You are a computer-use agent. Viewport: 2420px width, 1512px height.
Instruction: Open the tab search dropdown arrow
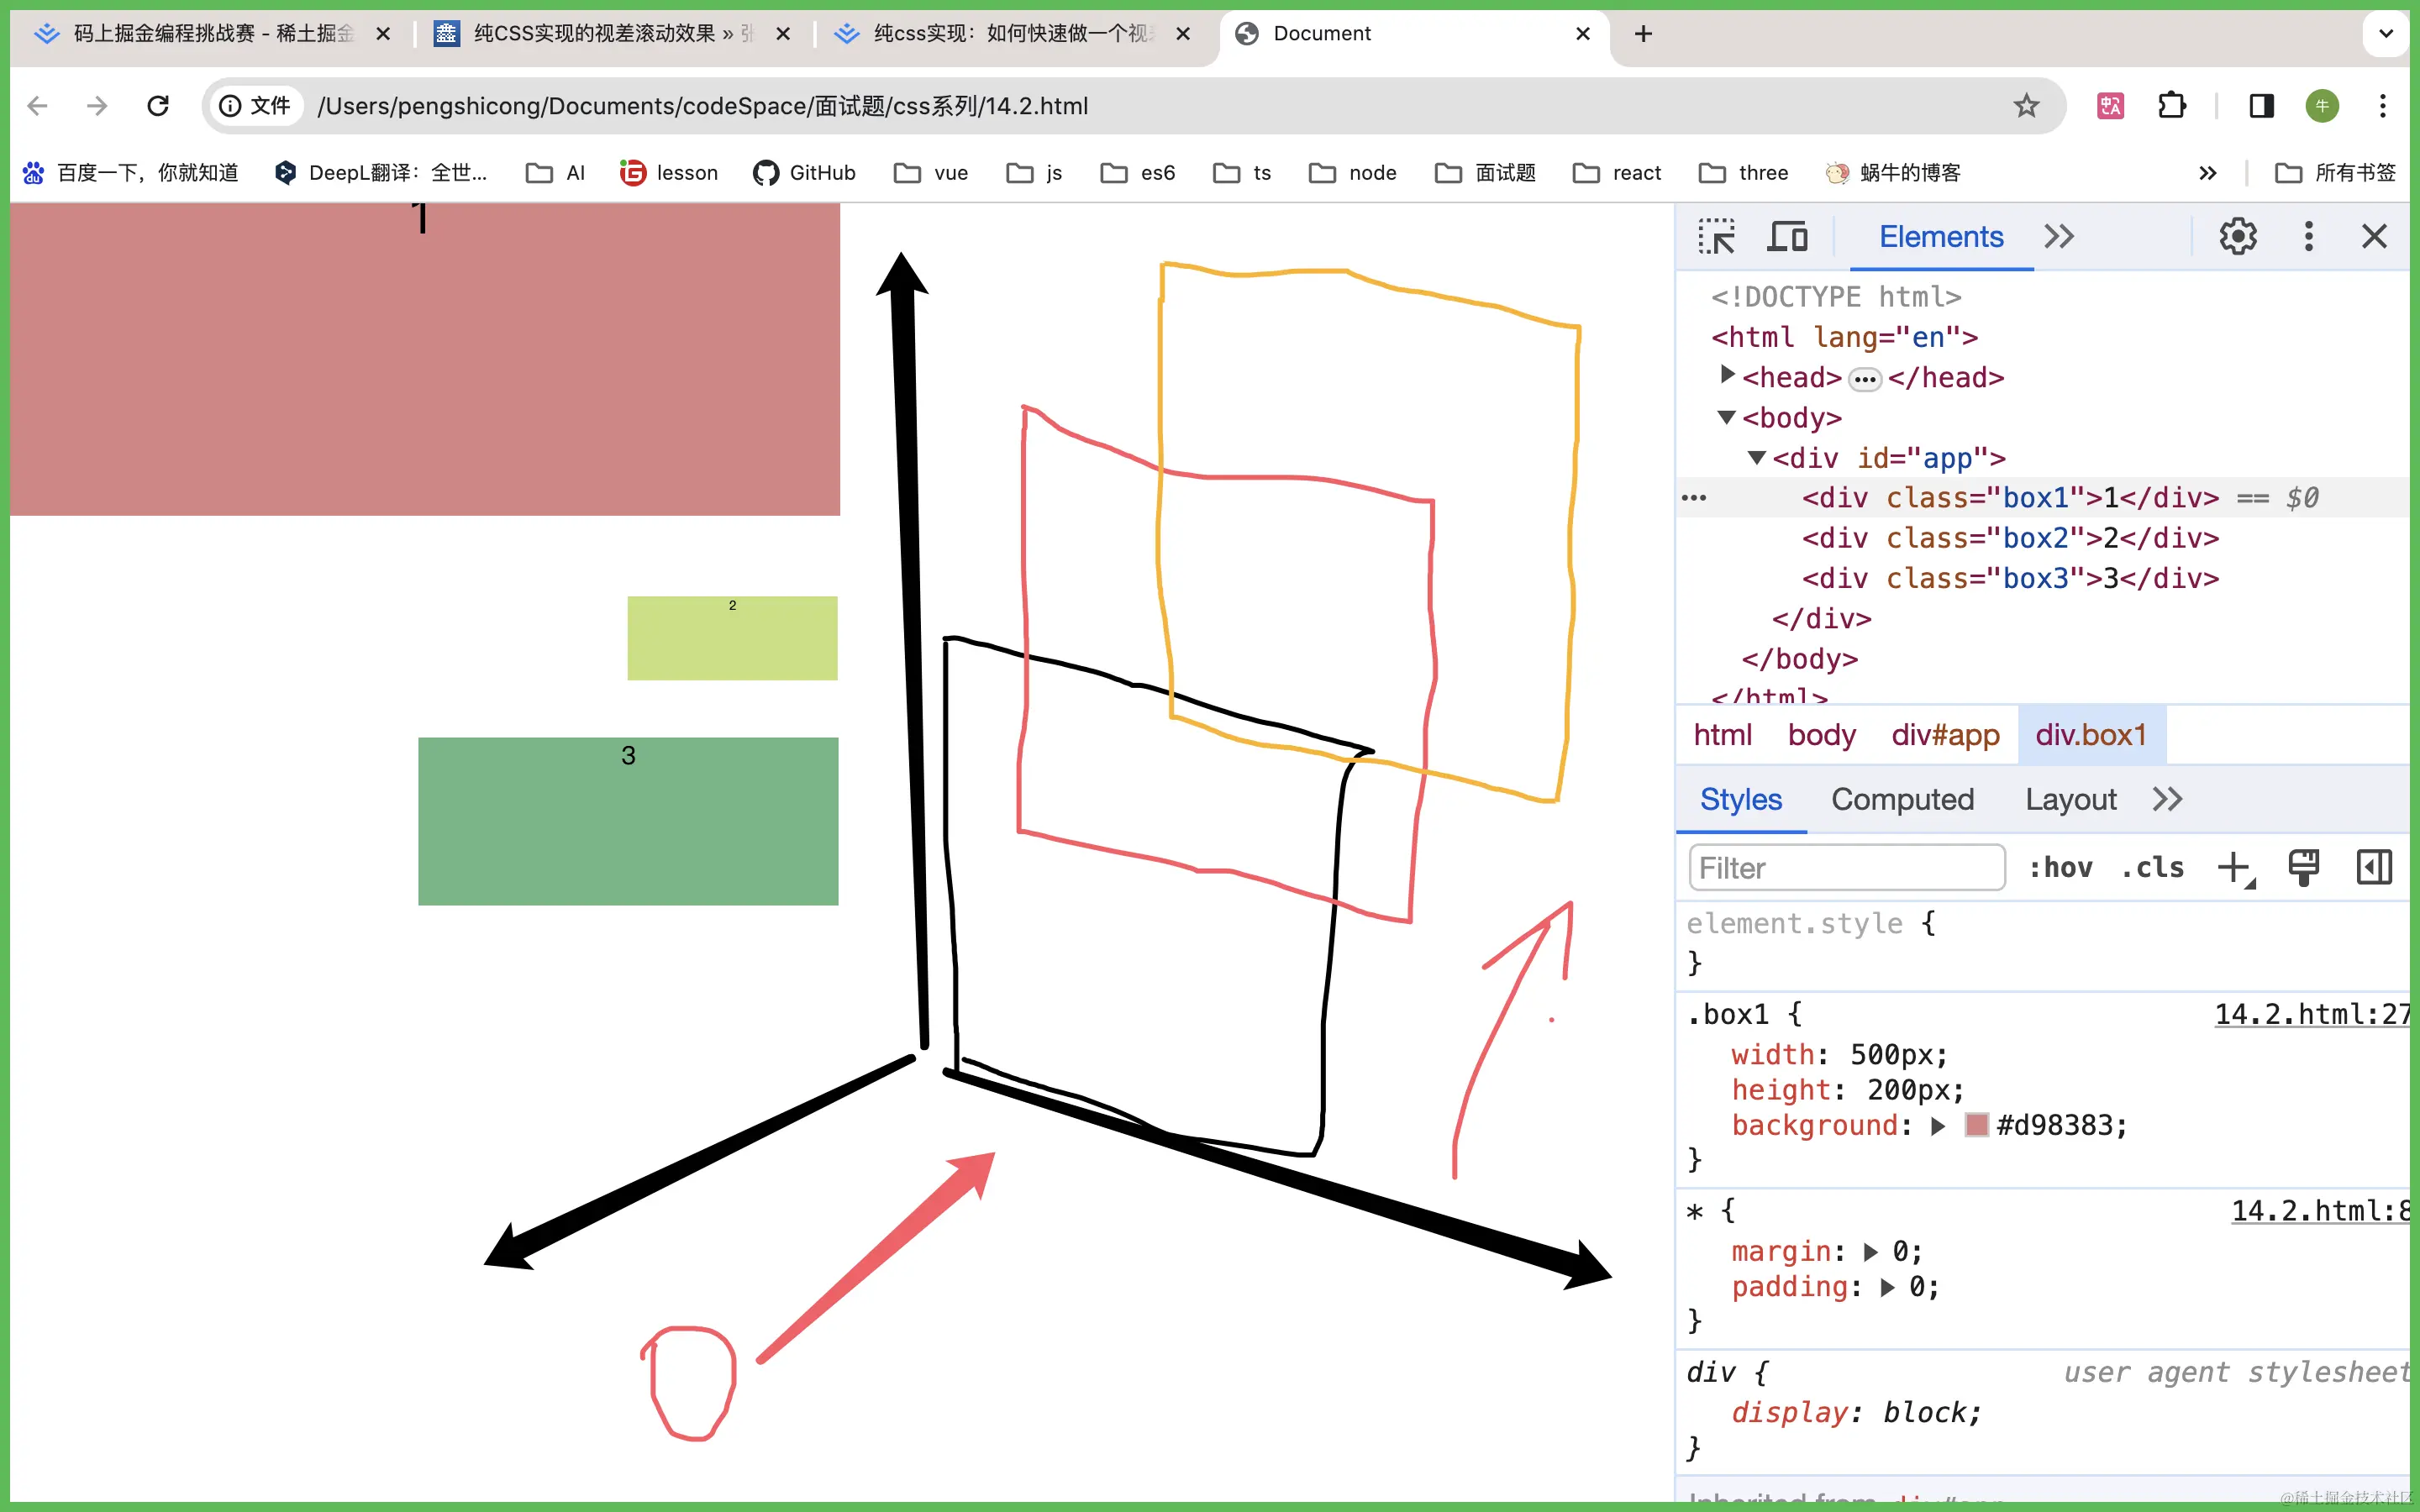click(x=2386, y=34)
